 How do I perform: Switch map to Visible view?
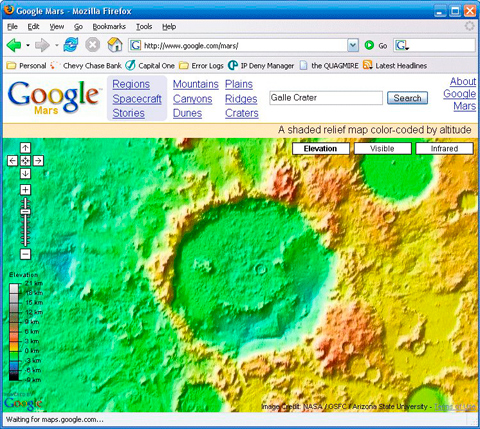point(382,149)
